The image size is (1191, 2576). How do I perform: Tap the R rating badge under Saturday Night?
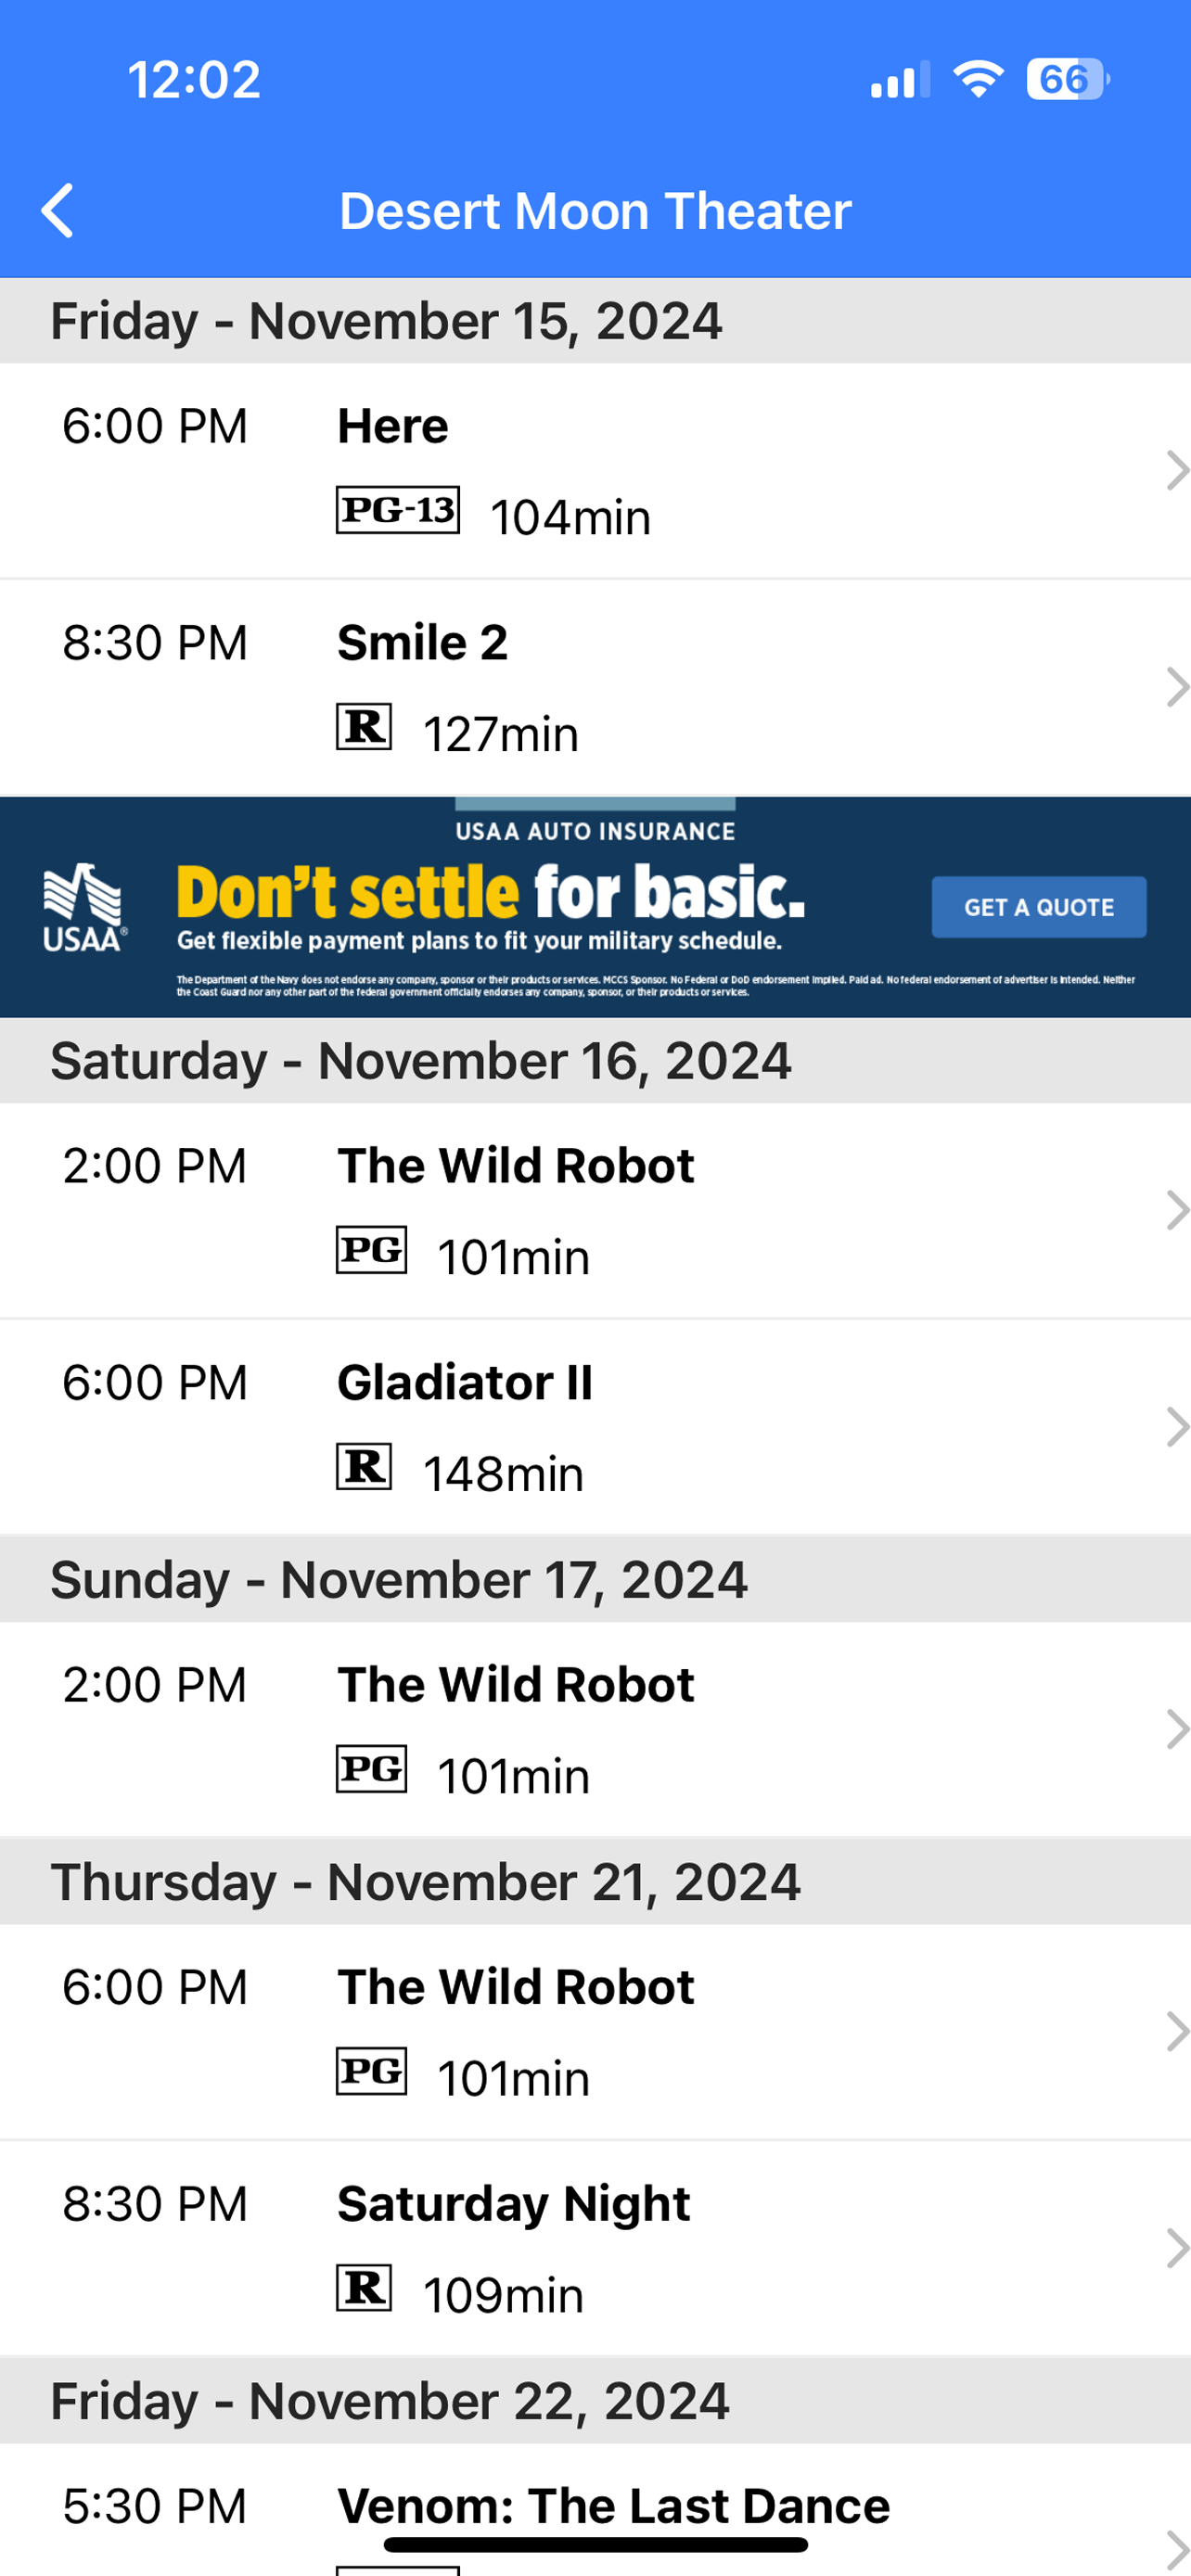(363, 2288)
